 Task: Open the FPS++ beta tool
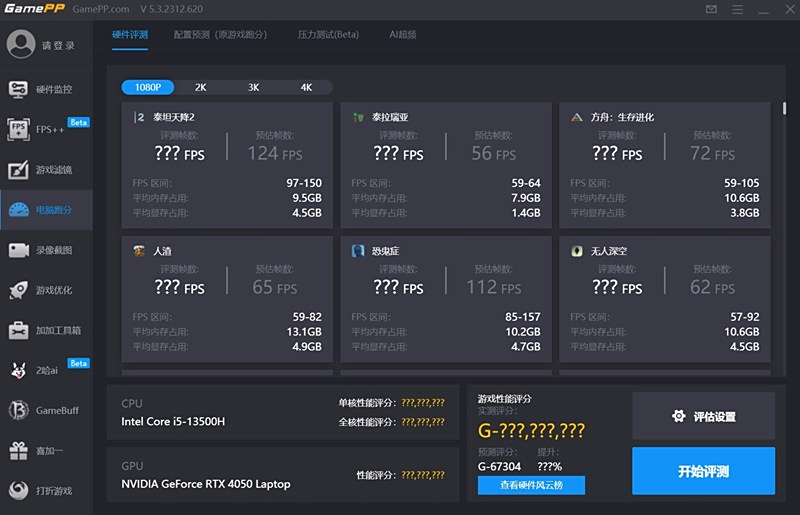[x=19, y=129]
